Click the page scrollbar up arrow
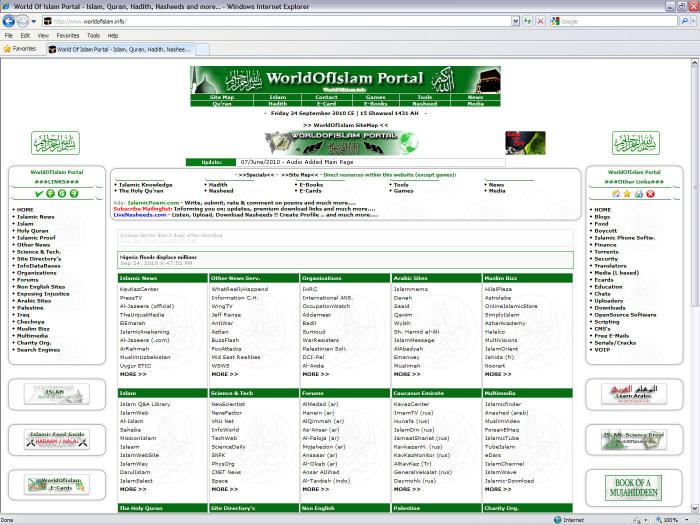This screenshot has width=700, height=525. (x=694, y=63)
